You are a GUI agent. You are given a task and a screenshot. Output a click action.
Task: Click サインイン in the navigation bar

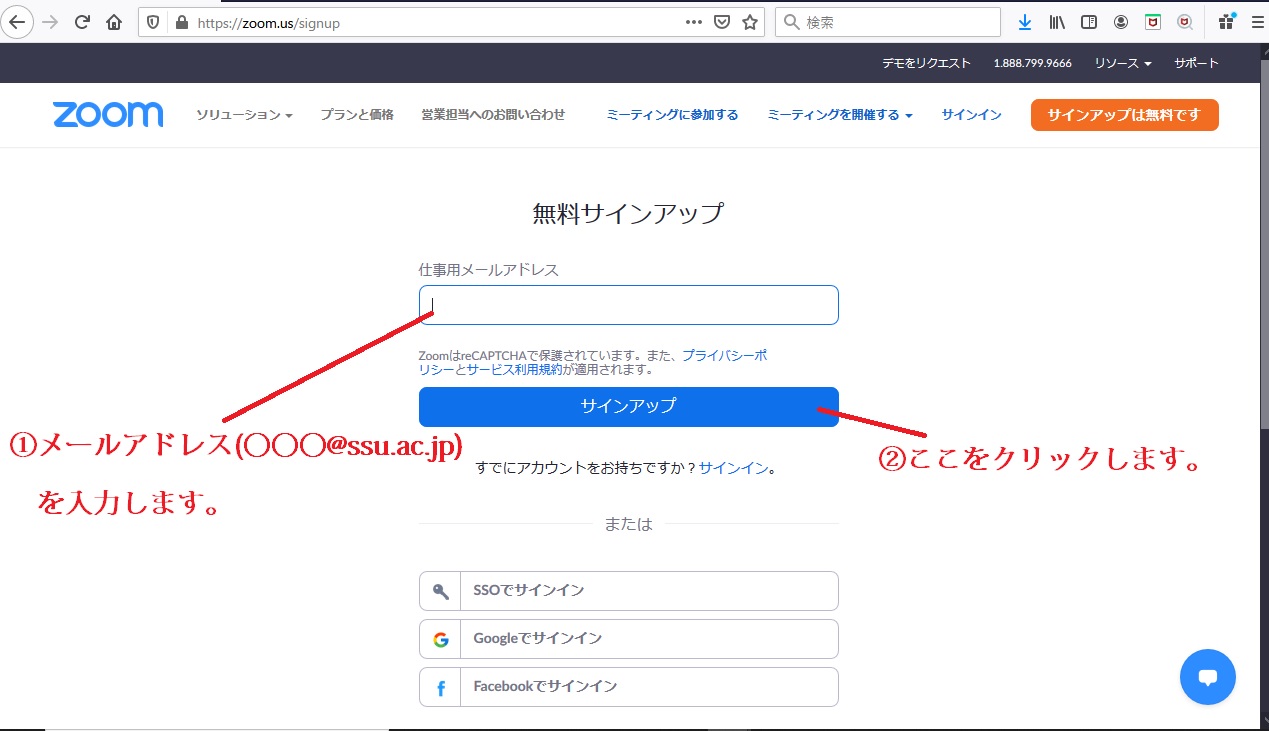(971, 115)
